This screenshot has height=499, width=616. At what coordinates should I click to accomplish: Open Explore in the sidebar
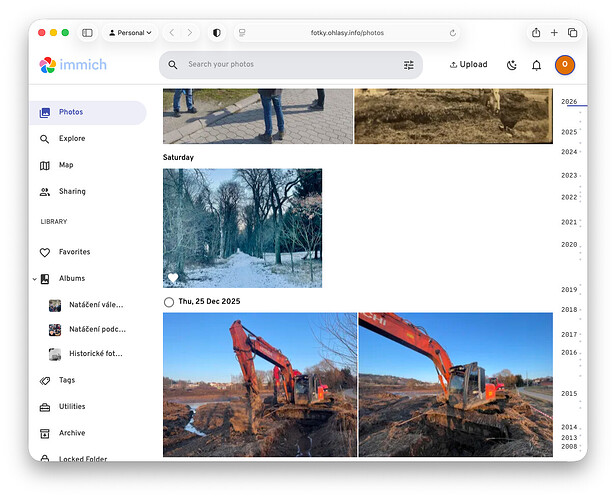point(72,139)
